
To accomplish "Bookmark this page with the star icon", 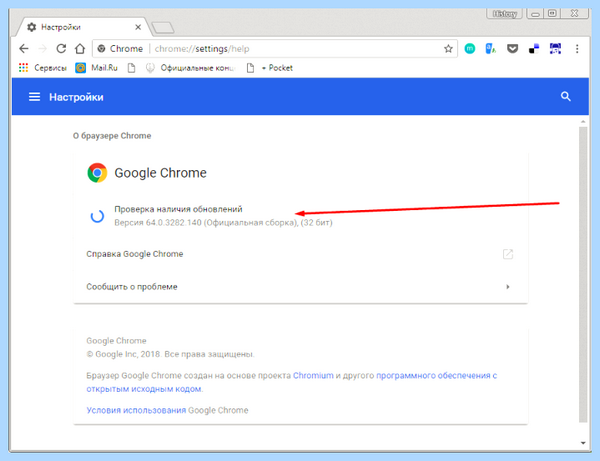I will pyautogui.click(x=448, y=49).
